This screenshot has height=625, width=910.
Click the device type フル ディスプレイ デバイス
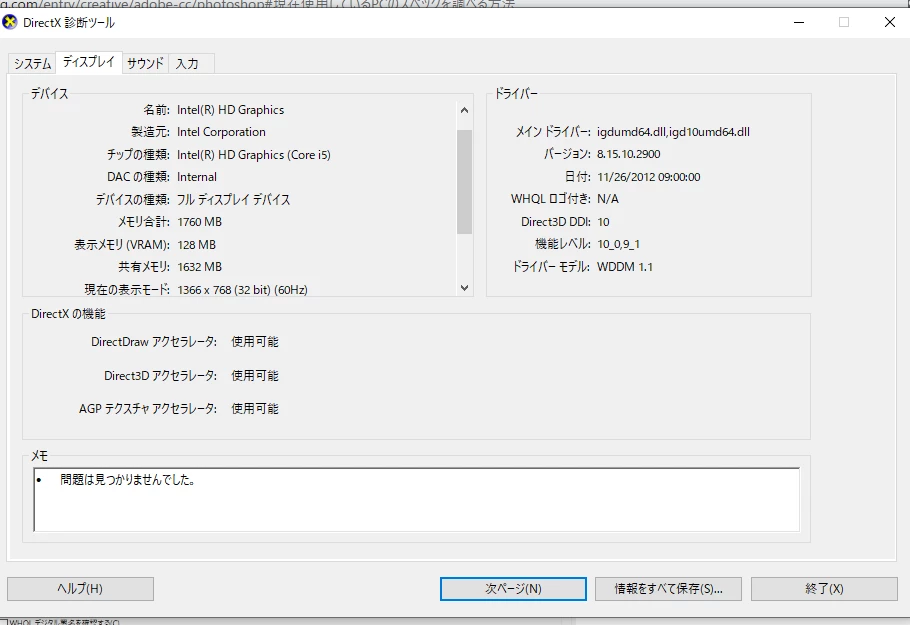coord(233,199)
